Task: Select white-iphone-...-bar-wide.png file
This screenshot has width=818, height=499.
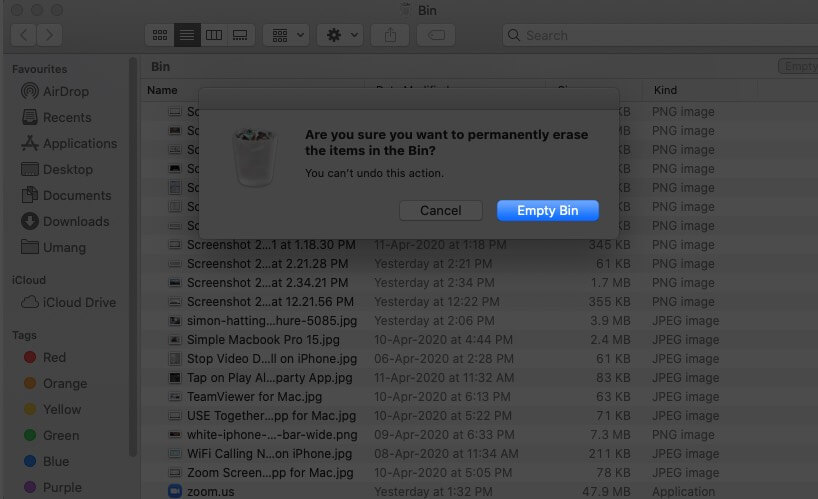Action: pos(272,435)
